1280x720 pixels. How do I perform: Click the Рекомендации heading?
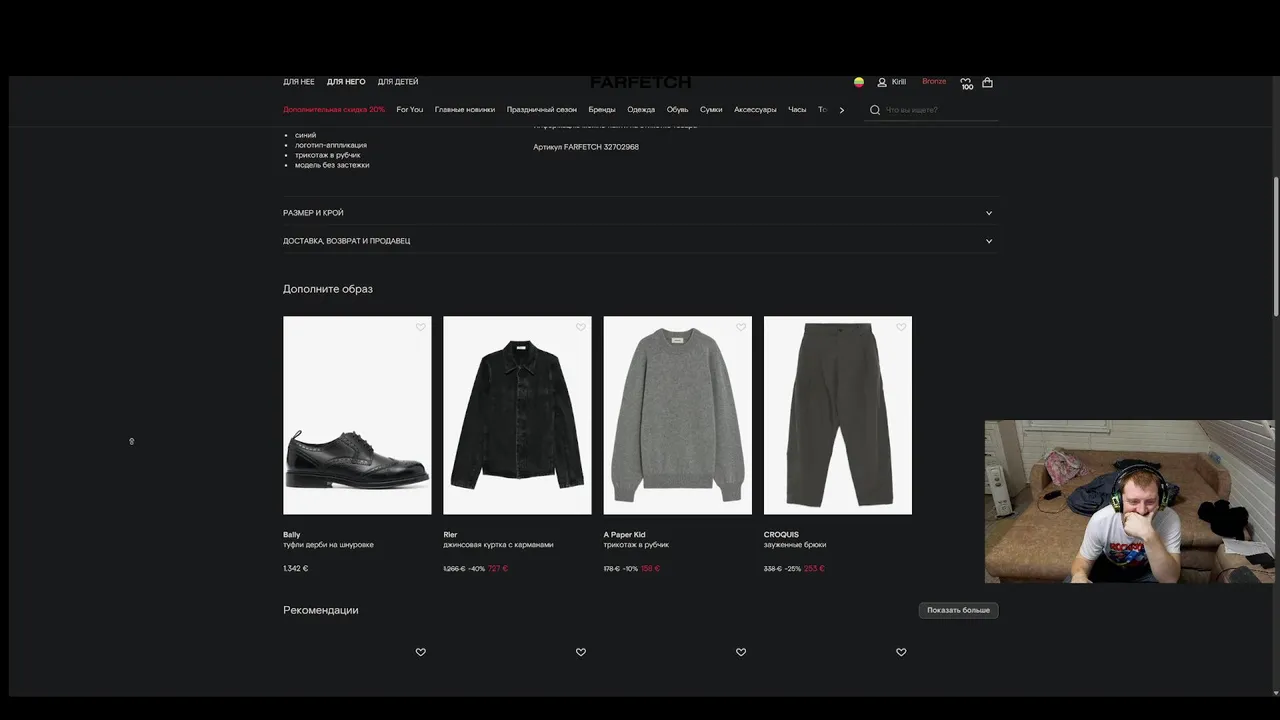coord(320,610)
